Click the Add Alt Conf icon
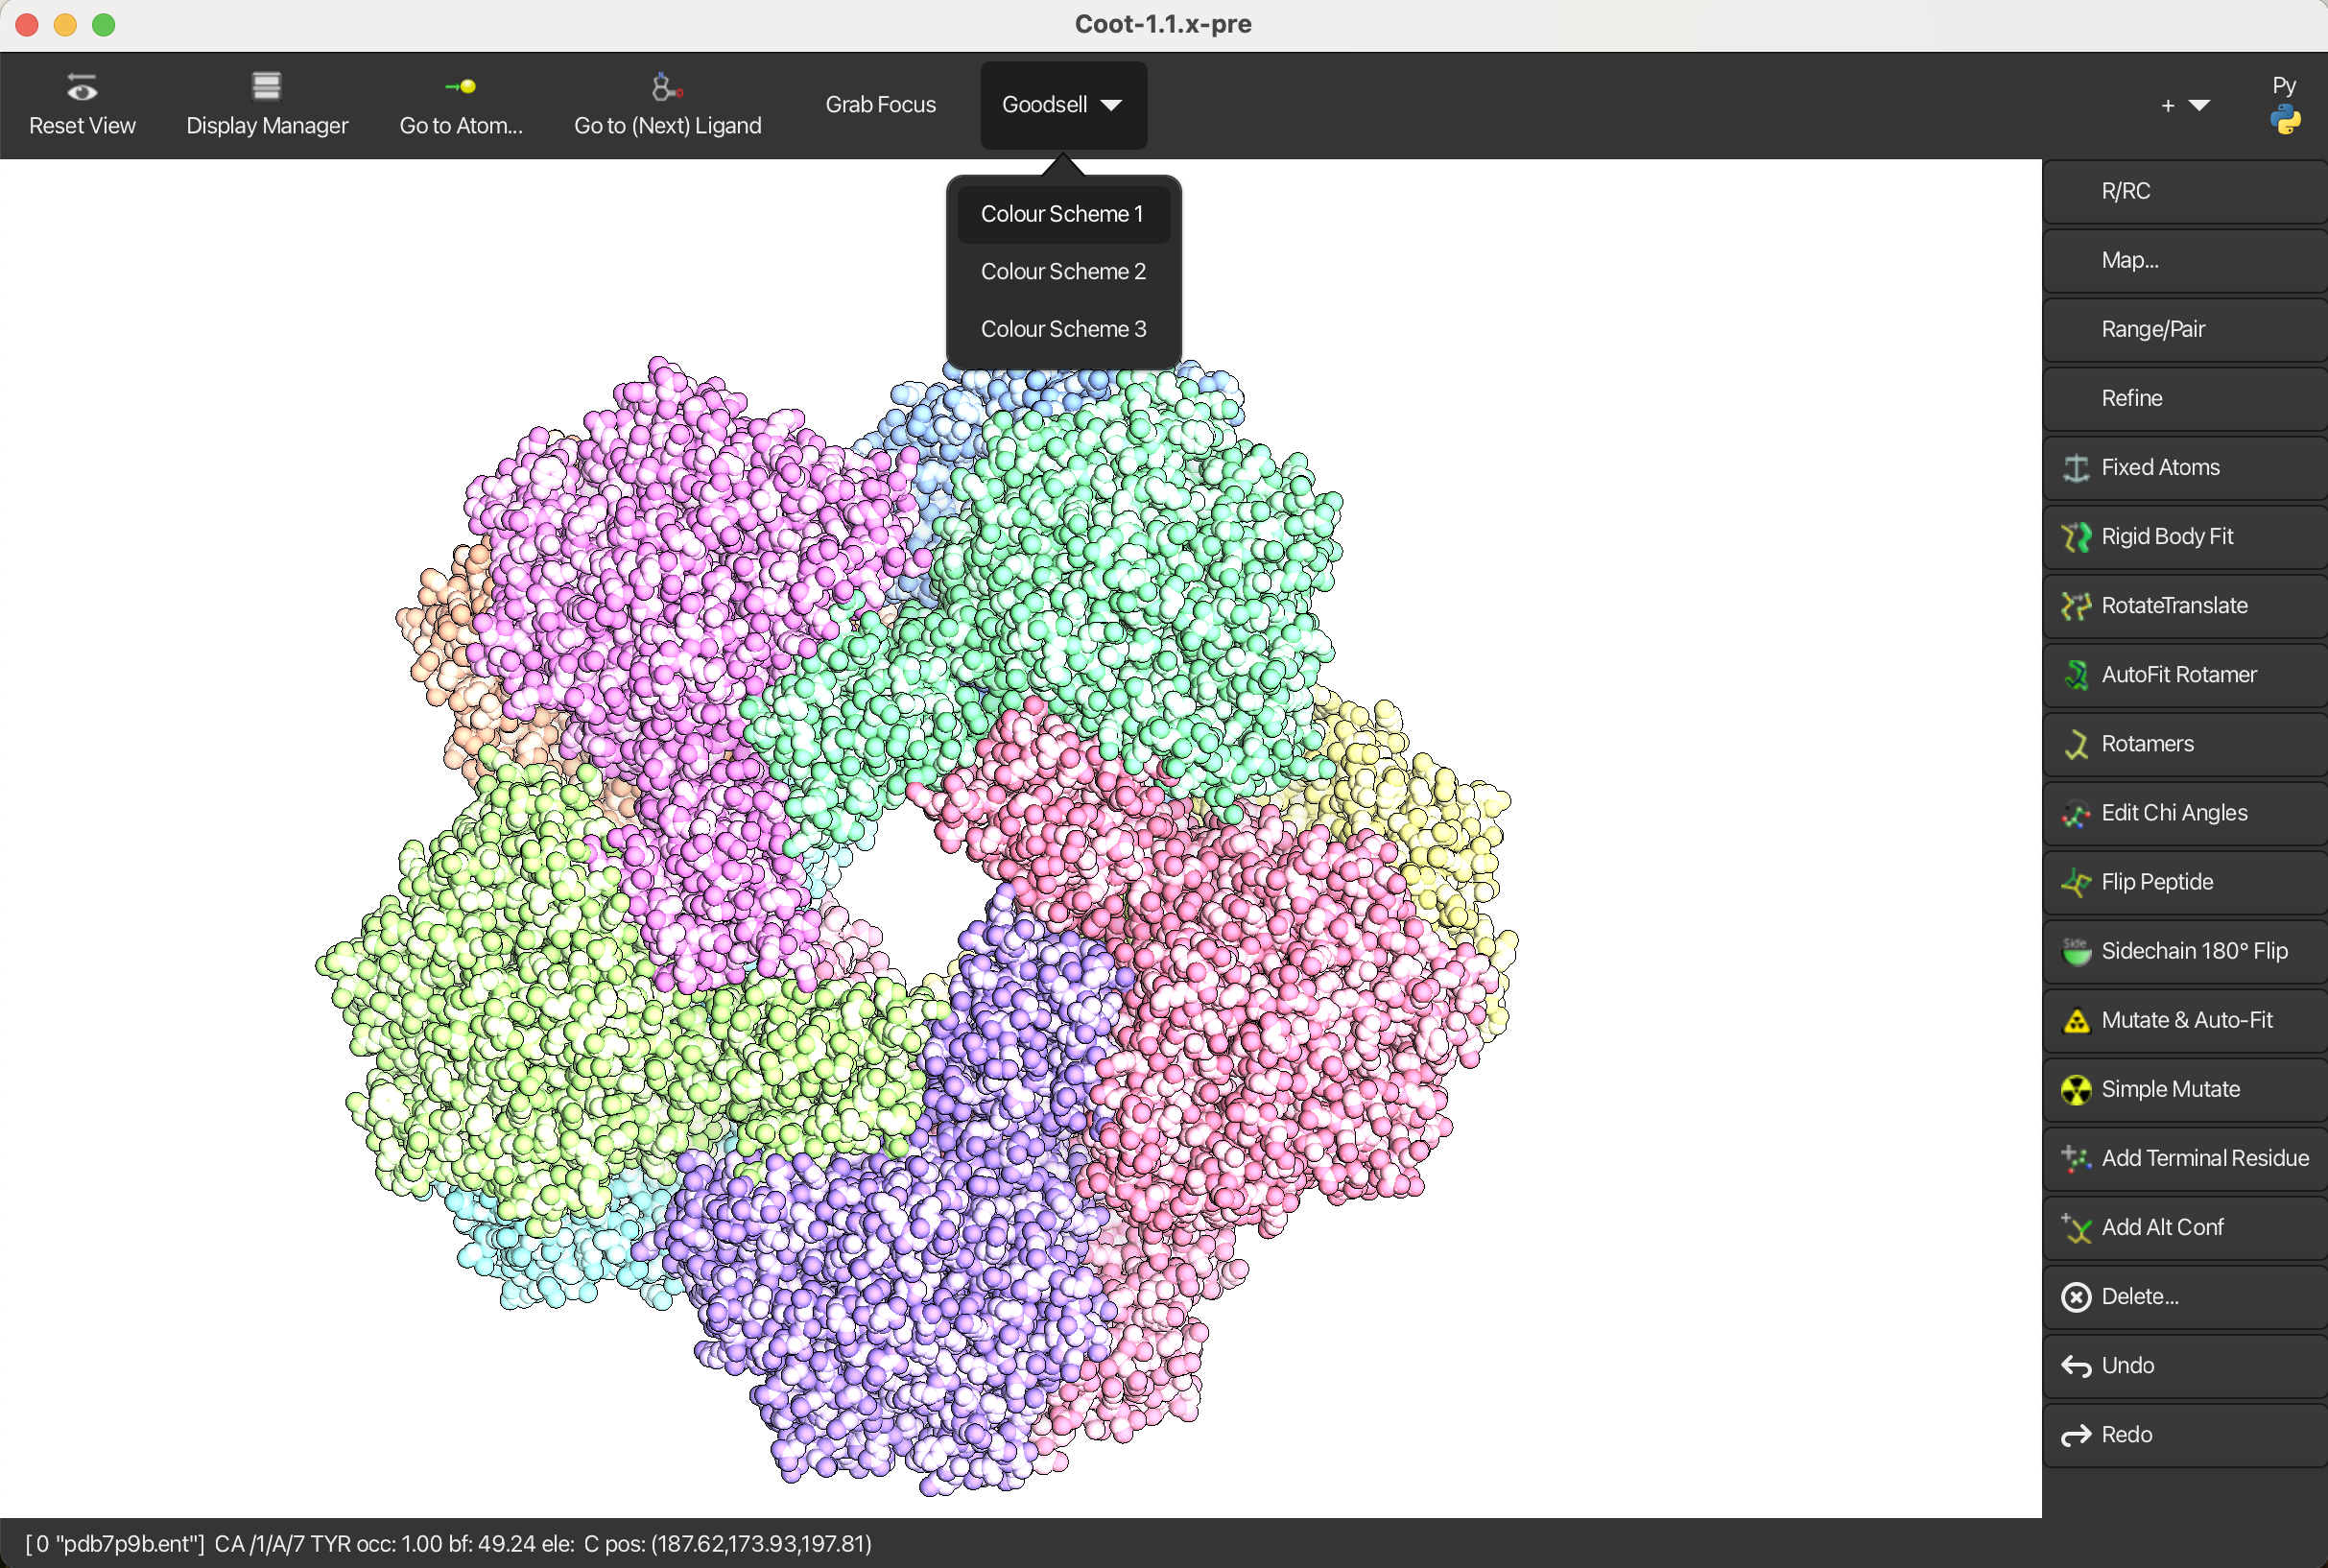This screenshot has width=2328, height=1568. point(2076,1227)
